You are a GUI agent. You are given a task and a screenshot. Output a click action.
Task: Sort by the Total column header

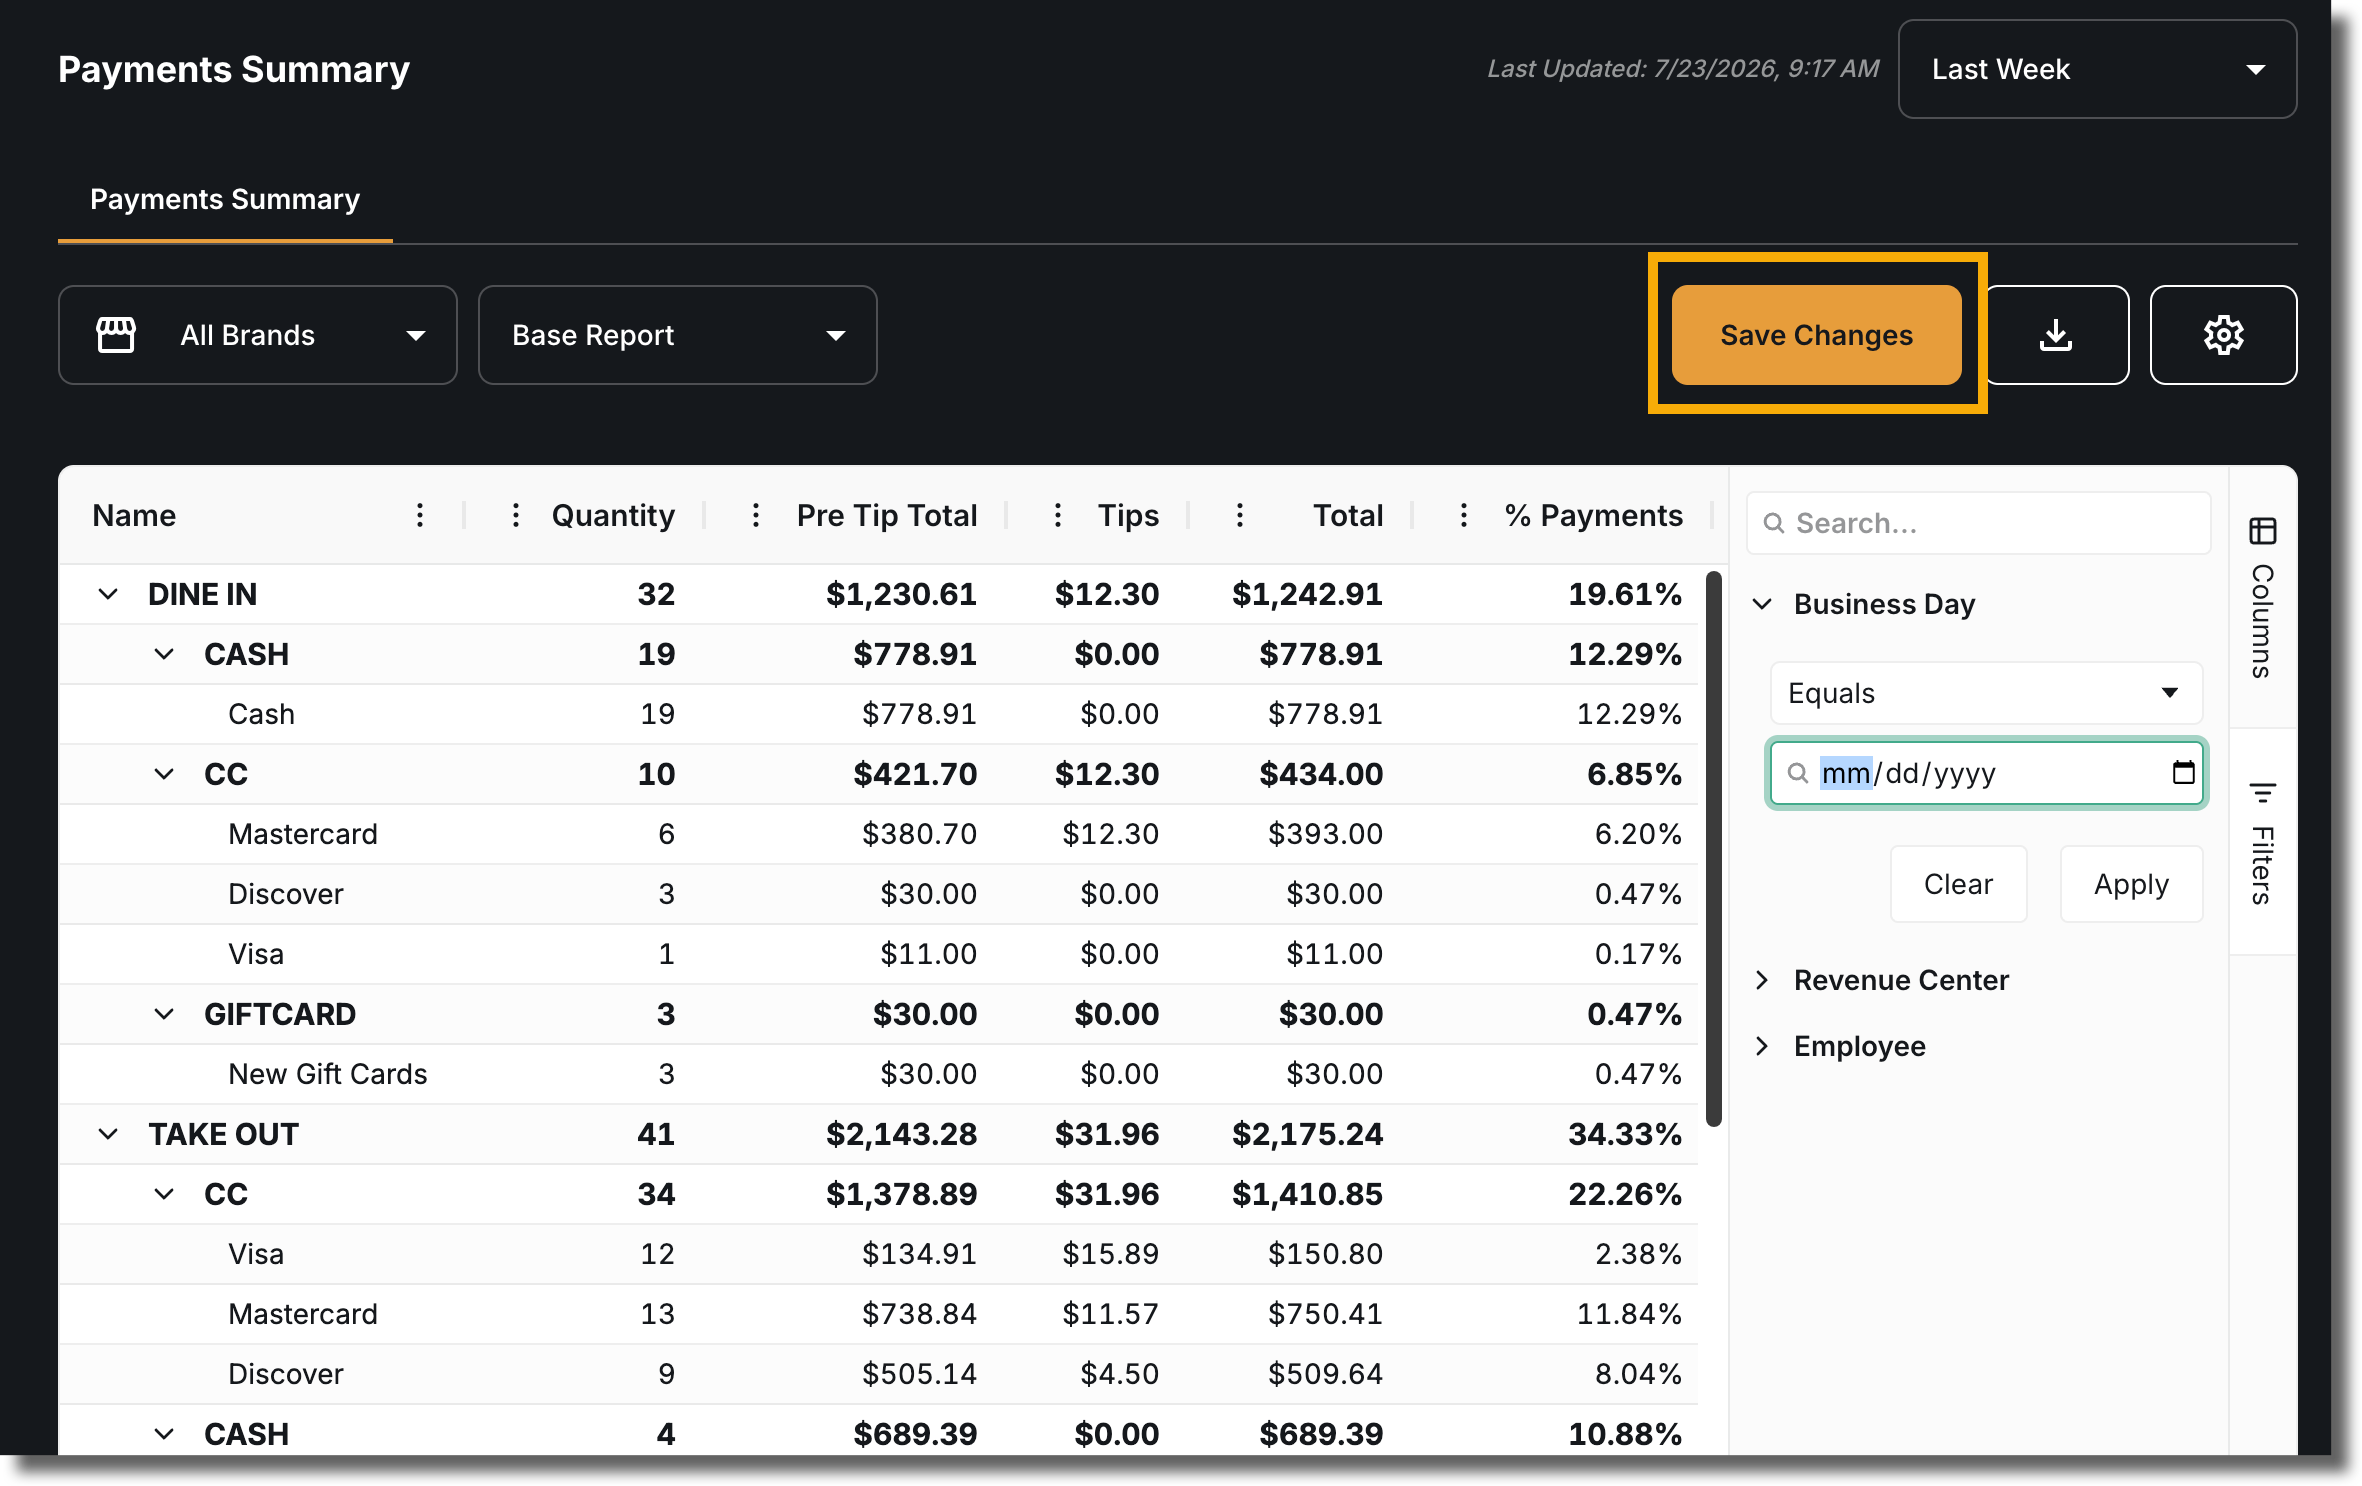(1347, 515)
